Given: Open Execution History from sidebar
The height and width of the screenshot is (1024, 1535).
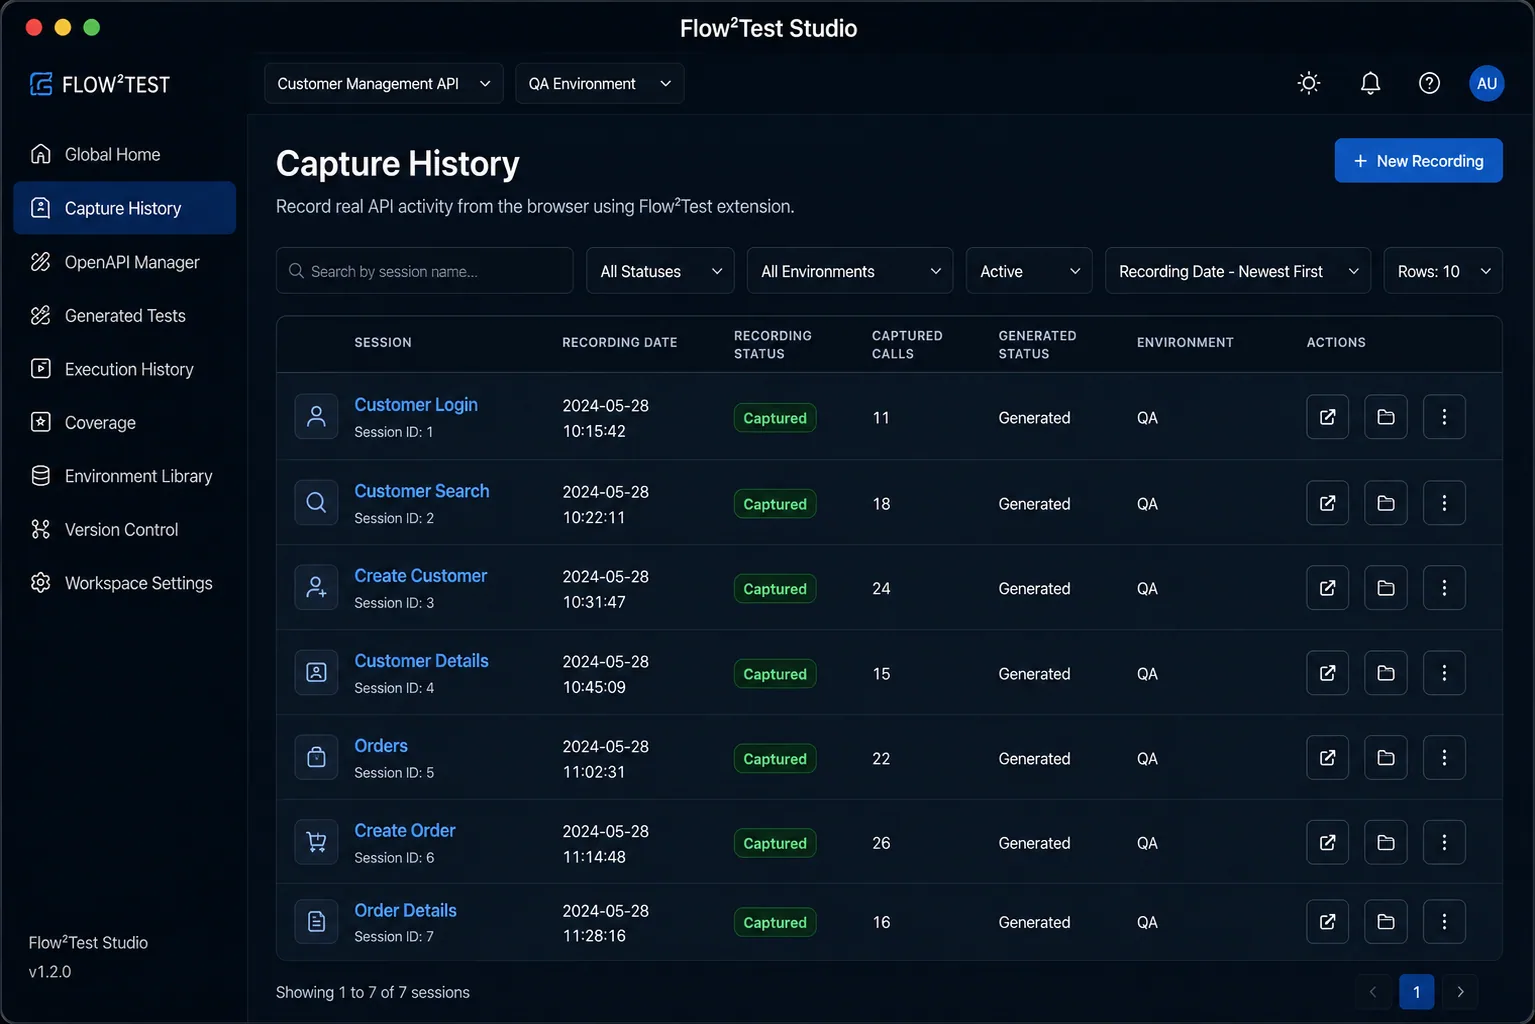Looking at the screenshot, I should [x=124, y=369].
